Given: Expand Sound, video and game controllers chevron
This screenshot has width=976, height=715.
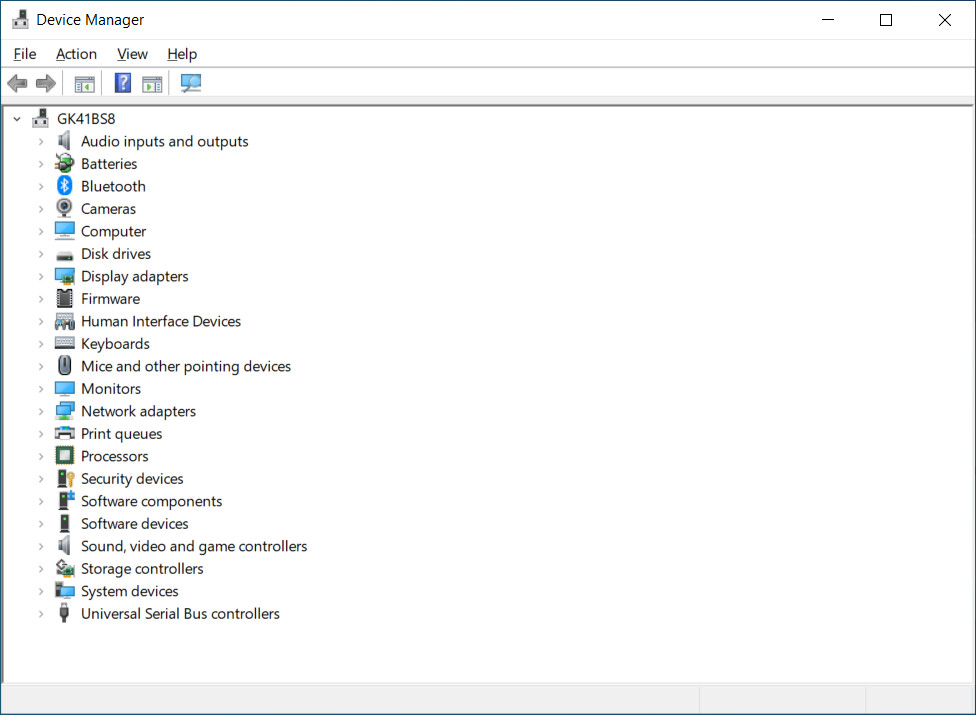Looking at the screenshot, I should [41, 546].
